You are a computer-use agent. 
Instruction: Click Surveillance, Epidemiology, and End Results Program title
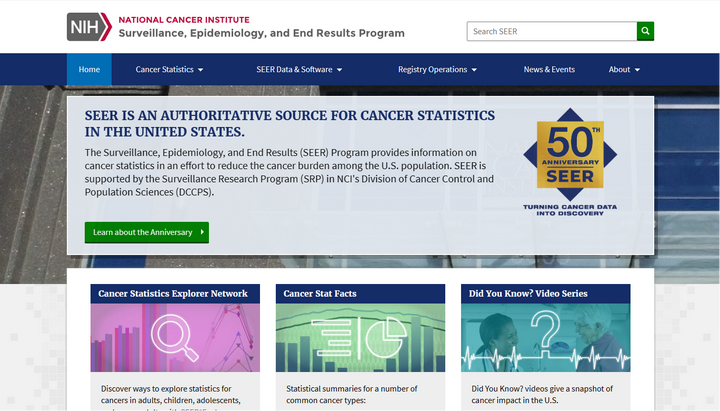(261, 33)
